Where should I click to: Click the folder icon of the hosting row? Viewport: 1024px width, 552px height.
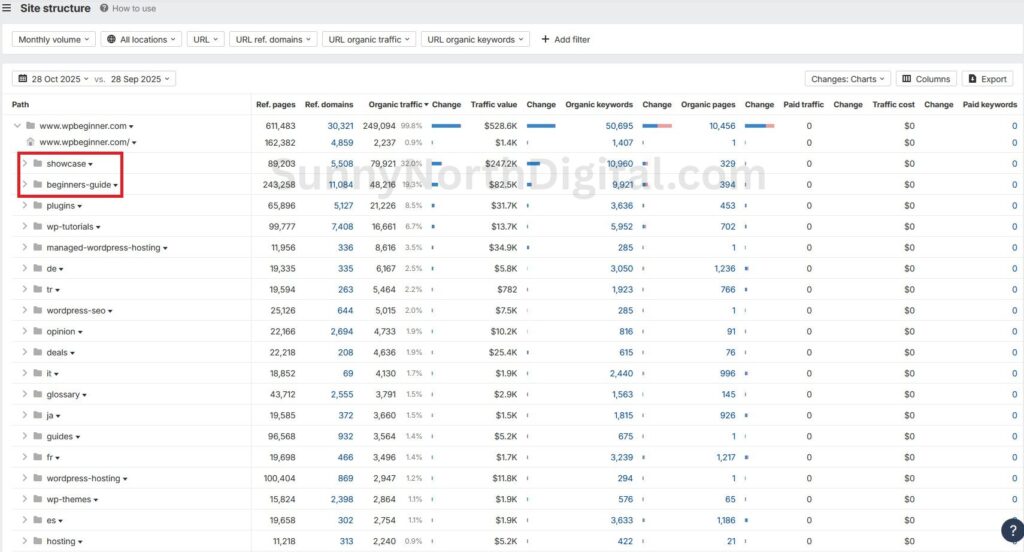[x=38, y=541]
